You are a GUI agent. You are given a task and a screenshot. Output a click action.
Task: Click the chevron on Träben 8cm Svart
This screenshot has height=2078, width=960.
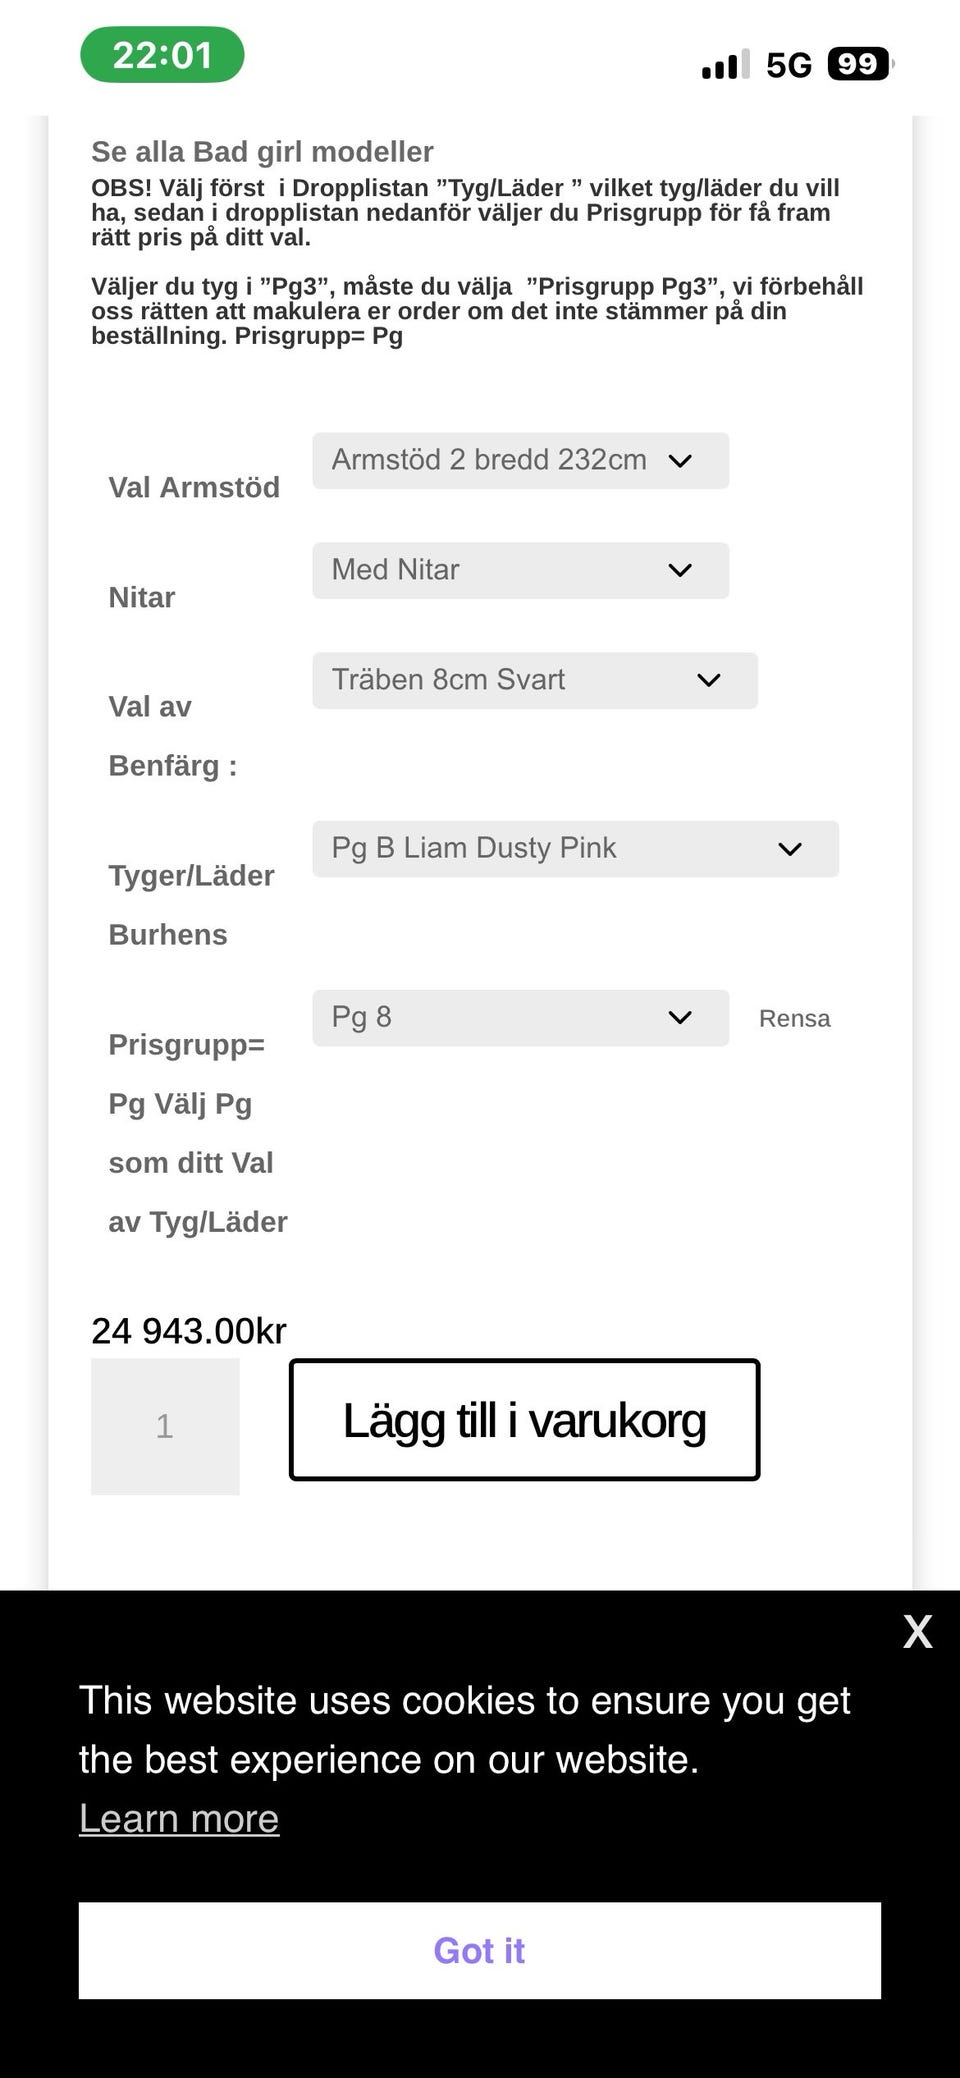click(709, 680)
